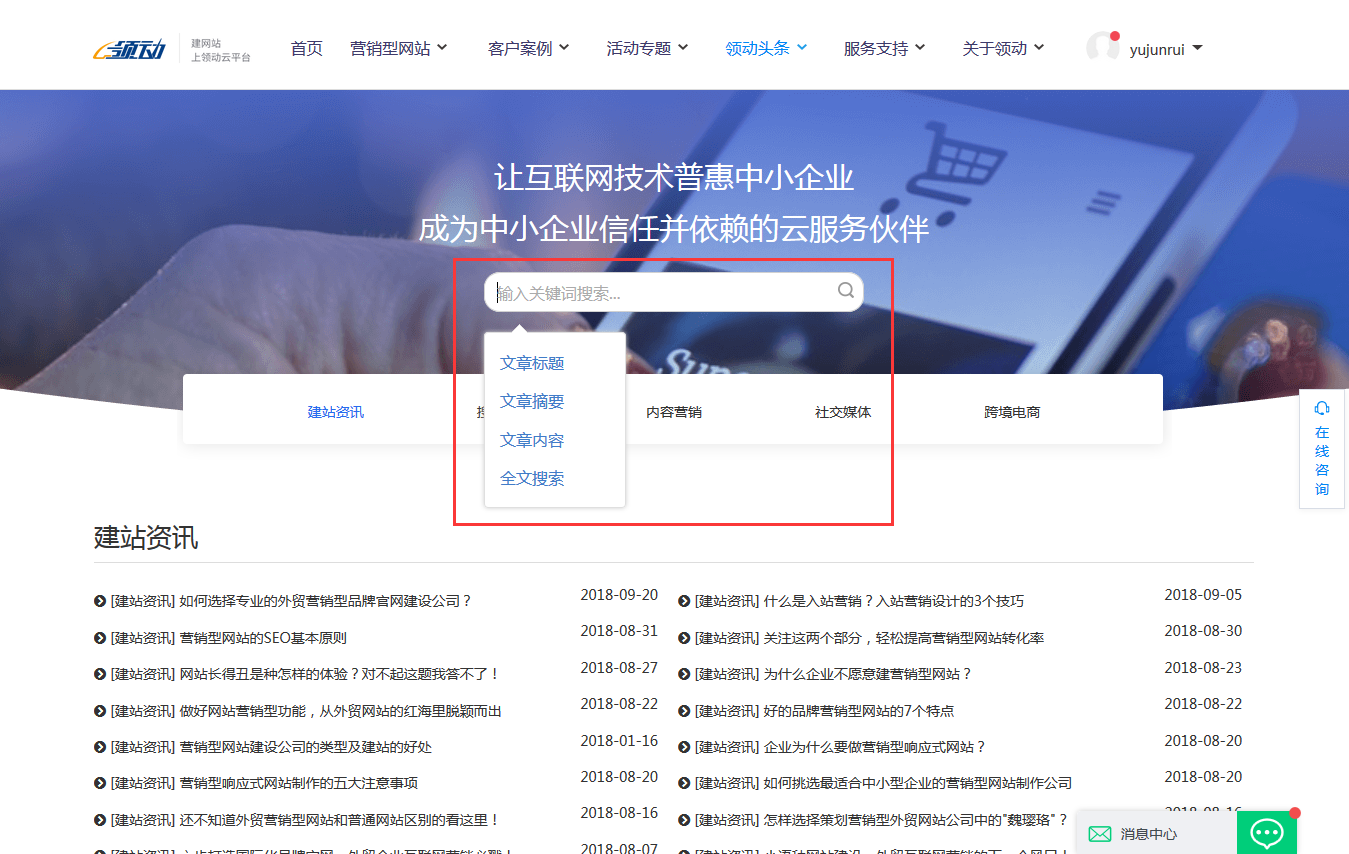This screenshot has height=854, width=1349.
Task: Click the arrow bullet before 什么是入站营销 article
Action: click(681, 601)
